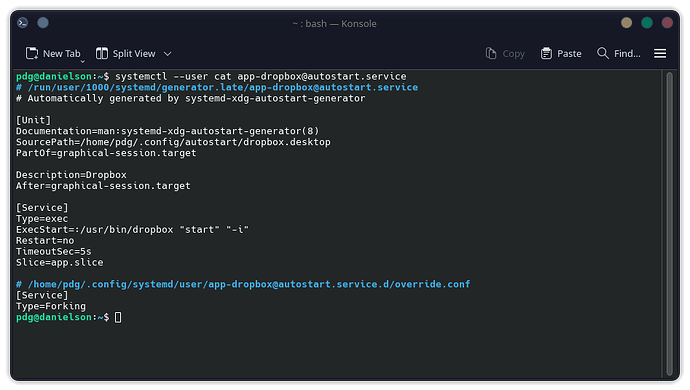This screenshot has width=690, height=390.
Task: Click the Documentation=man line
Action: click(168, 131)
